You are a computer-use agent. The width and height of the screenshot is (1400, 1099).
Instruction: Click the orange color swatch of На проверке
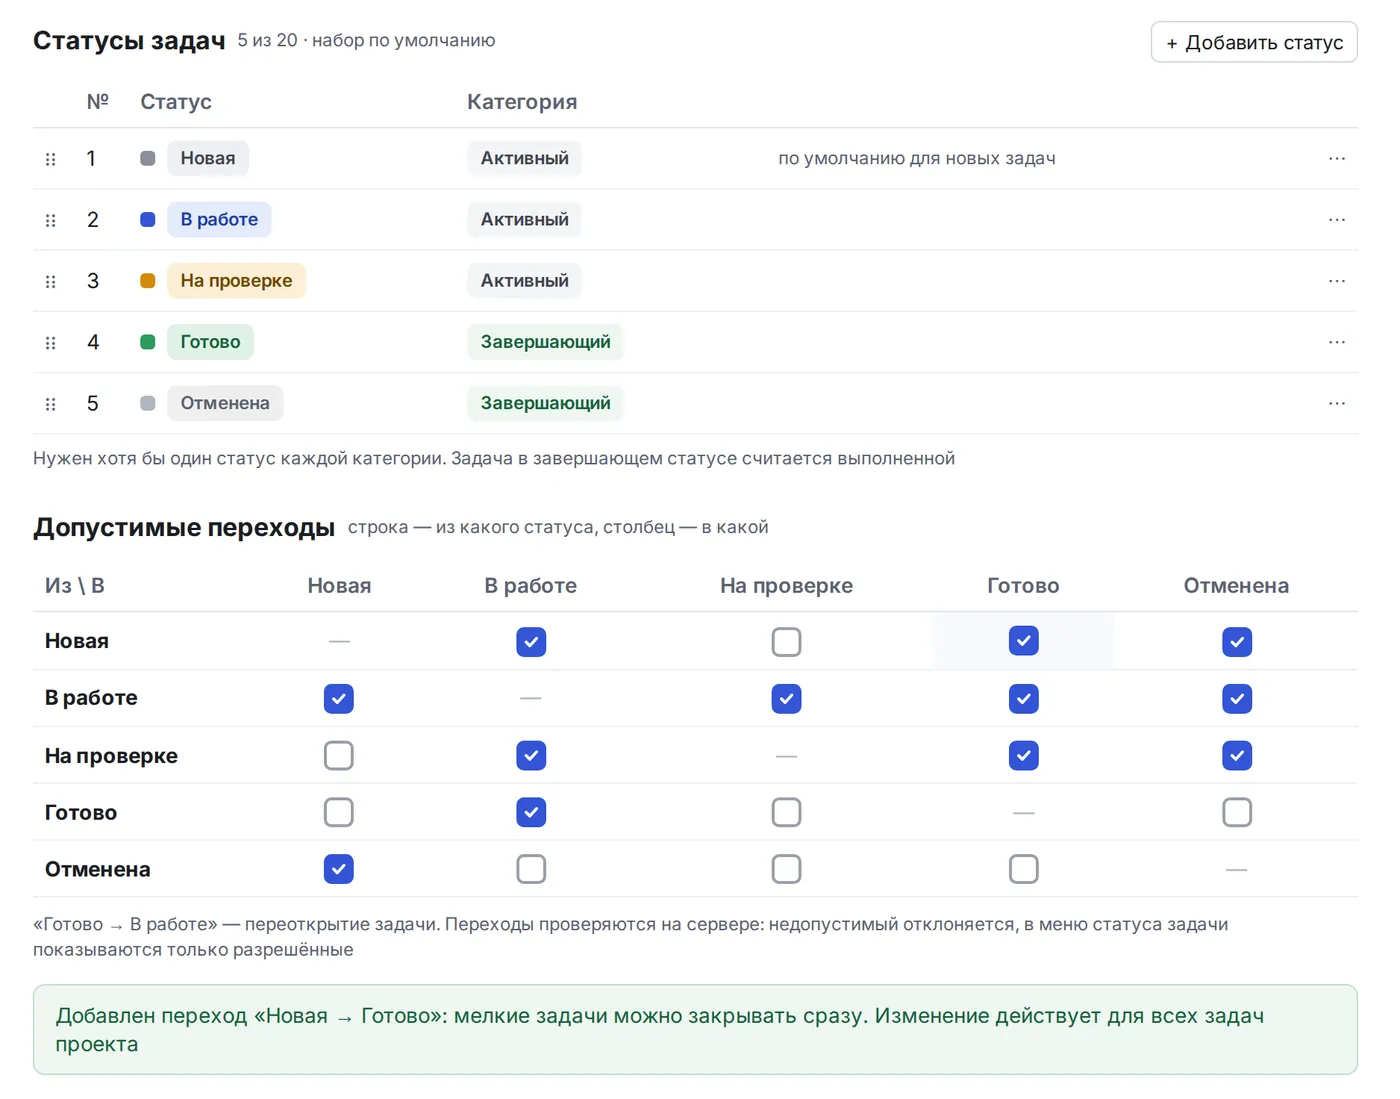point(148,281)
